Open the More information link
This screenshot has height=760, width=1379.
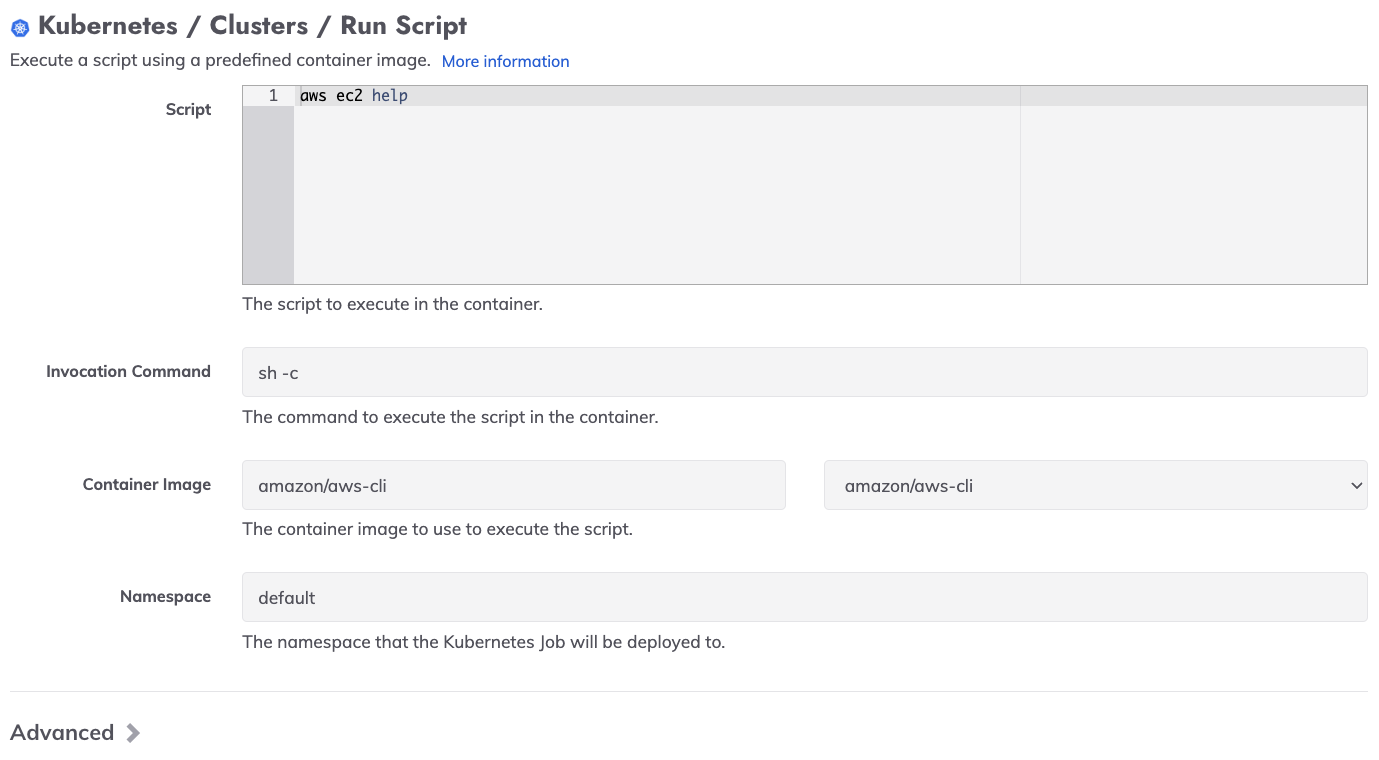[x=505, y=61]
